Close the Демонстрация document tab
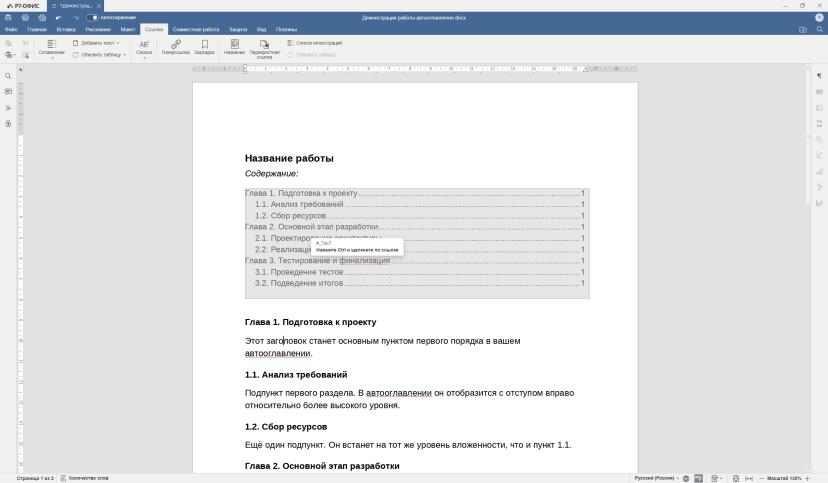 [x=99, y=6]
